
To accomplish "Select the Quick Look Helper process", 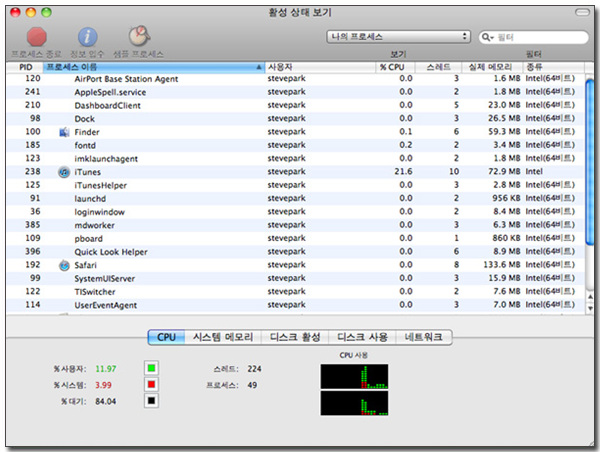I will tap(295, 252).
